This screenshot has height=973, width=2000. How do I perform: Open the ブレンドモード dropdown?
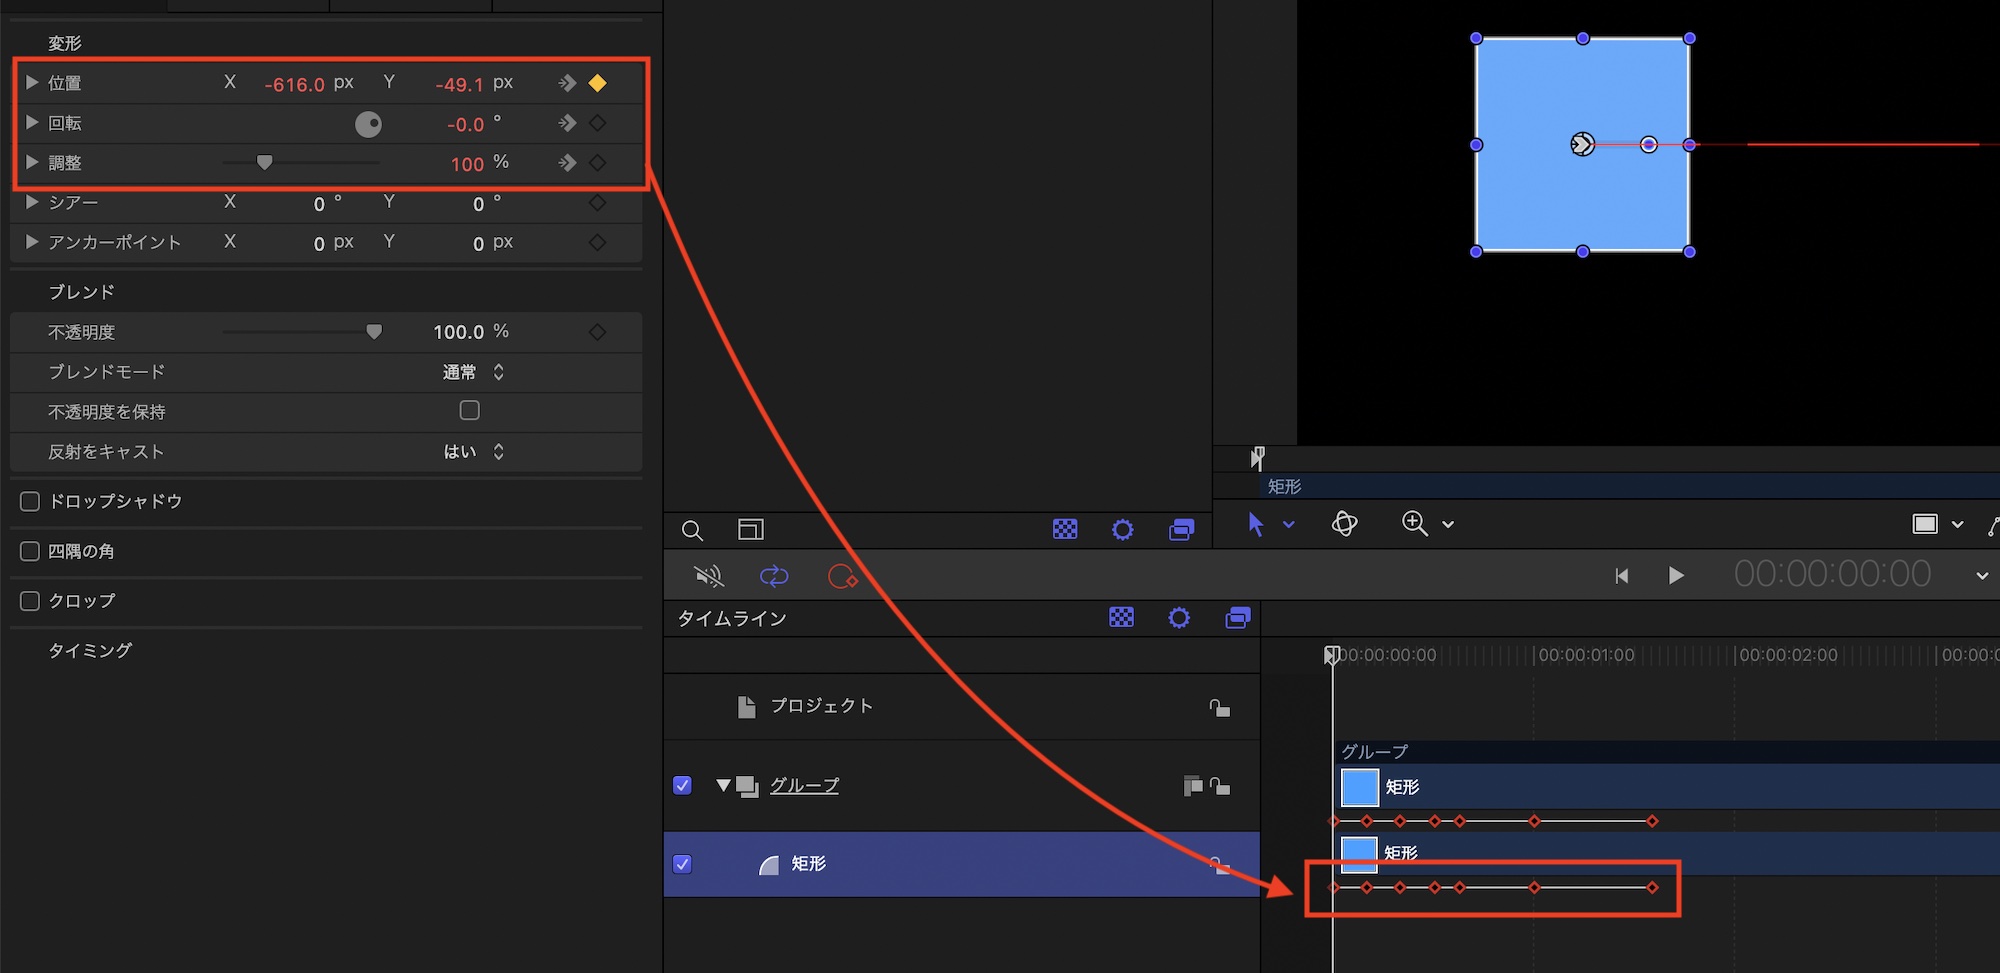click(473, 372)
